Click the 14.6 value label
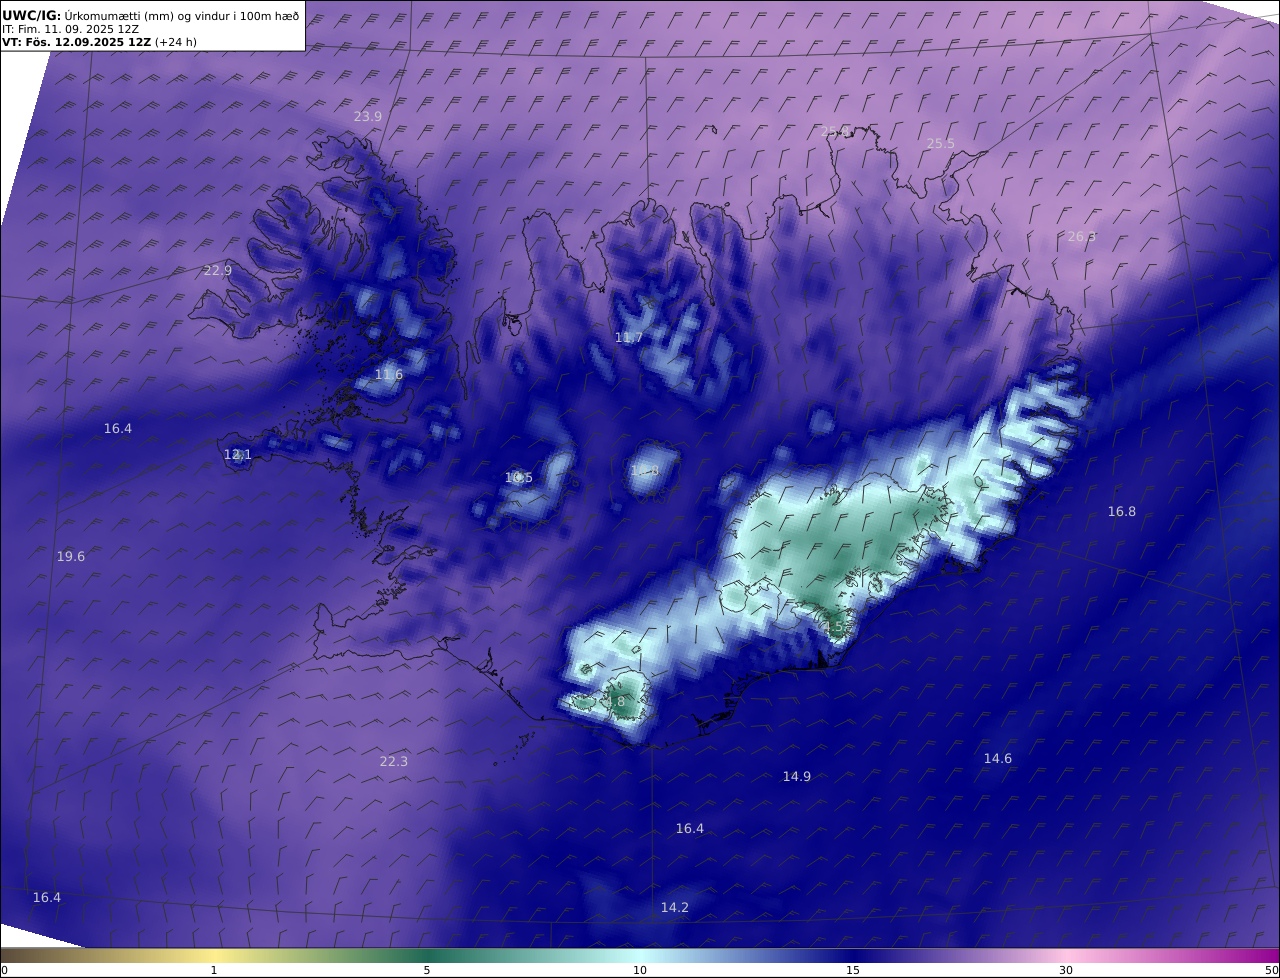This screenshot has width=1280, height=978. point(997,759)
